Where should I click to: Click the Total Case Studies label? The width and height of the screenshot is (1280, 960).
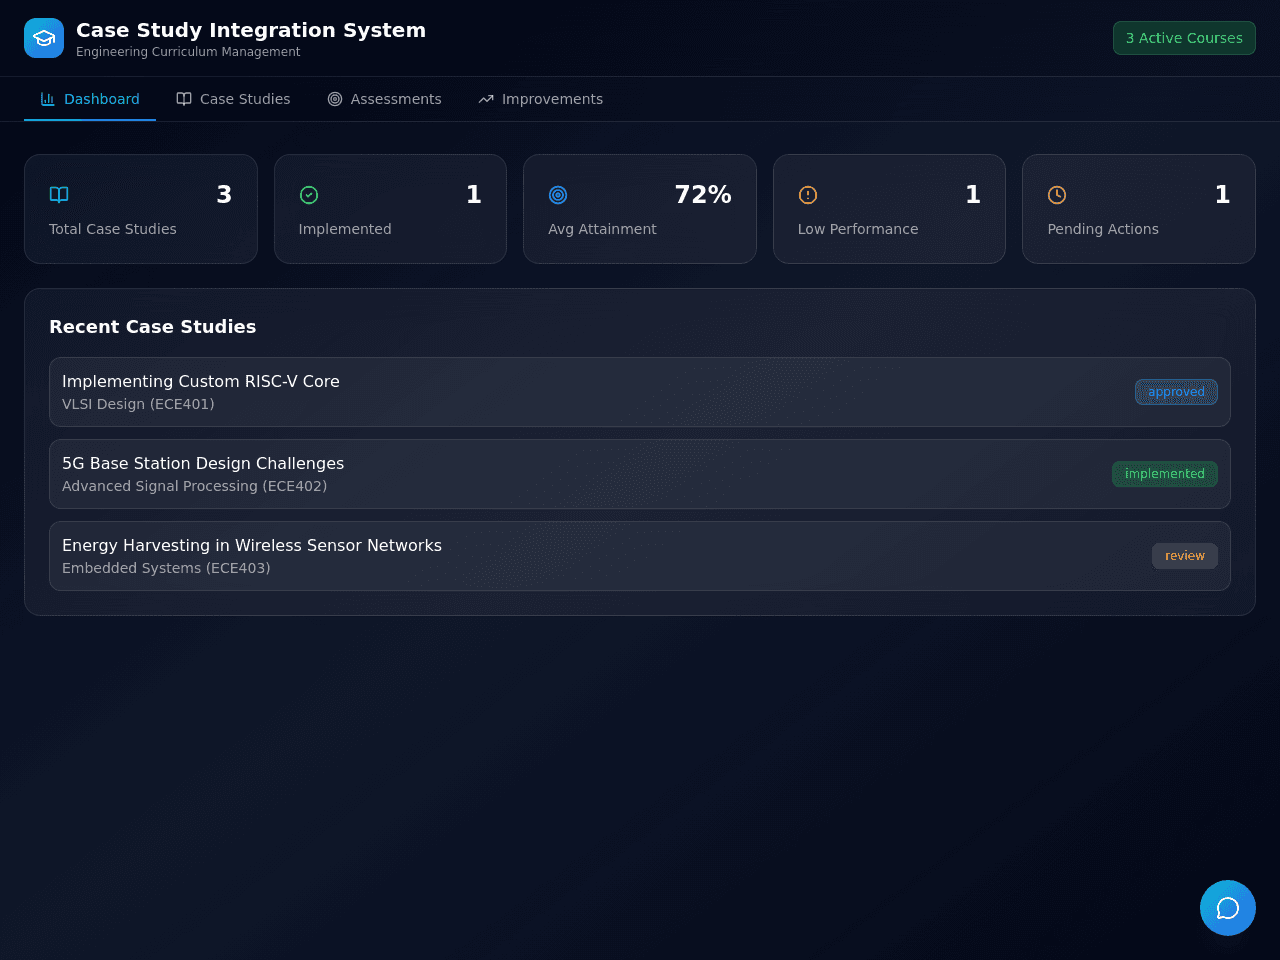click(113, 229)
